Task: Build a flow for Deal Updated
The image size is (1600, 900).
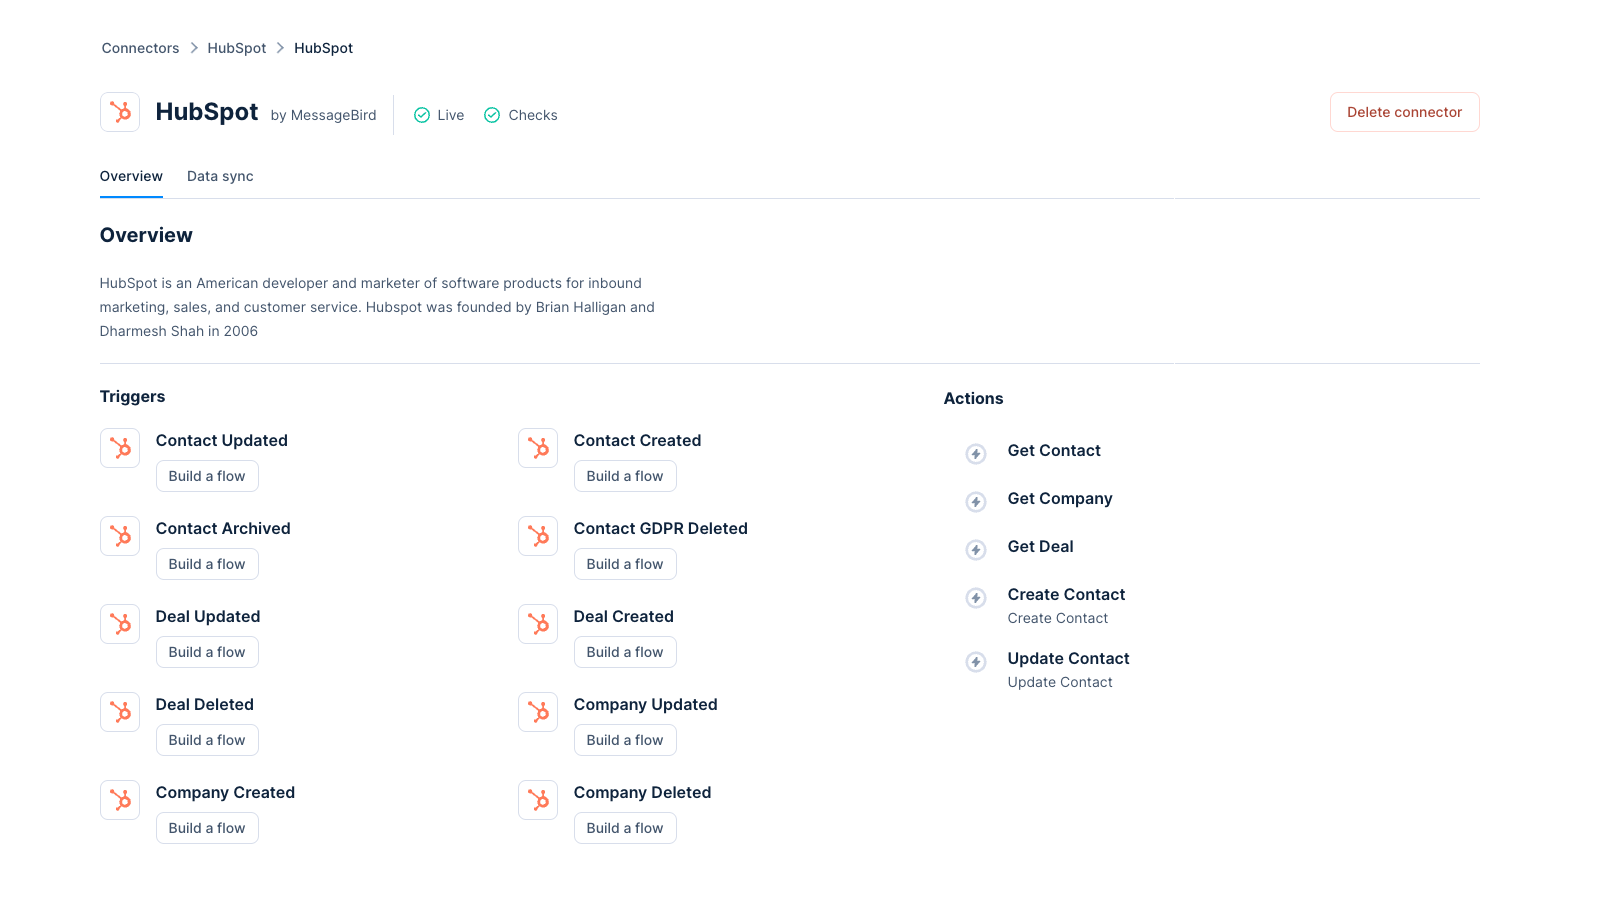Action: point(207,652)
